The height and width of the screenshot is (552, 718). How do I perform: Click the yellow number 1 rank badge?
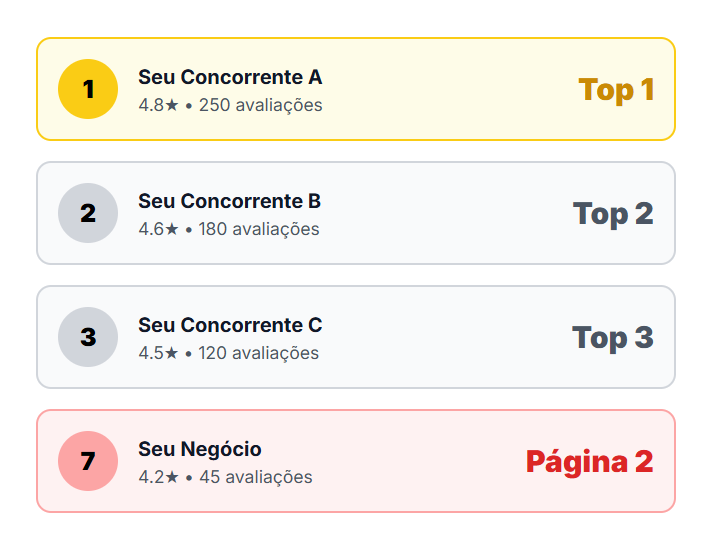[88, 89]
